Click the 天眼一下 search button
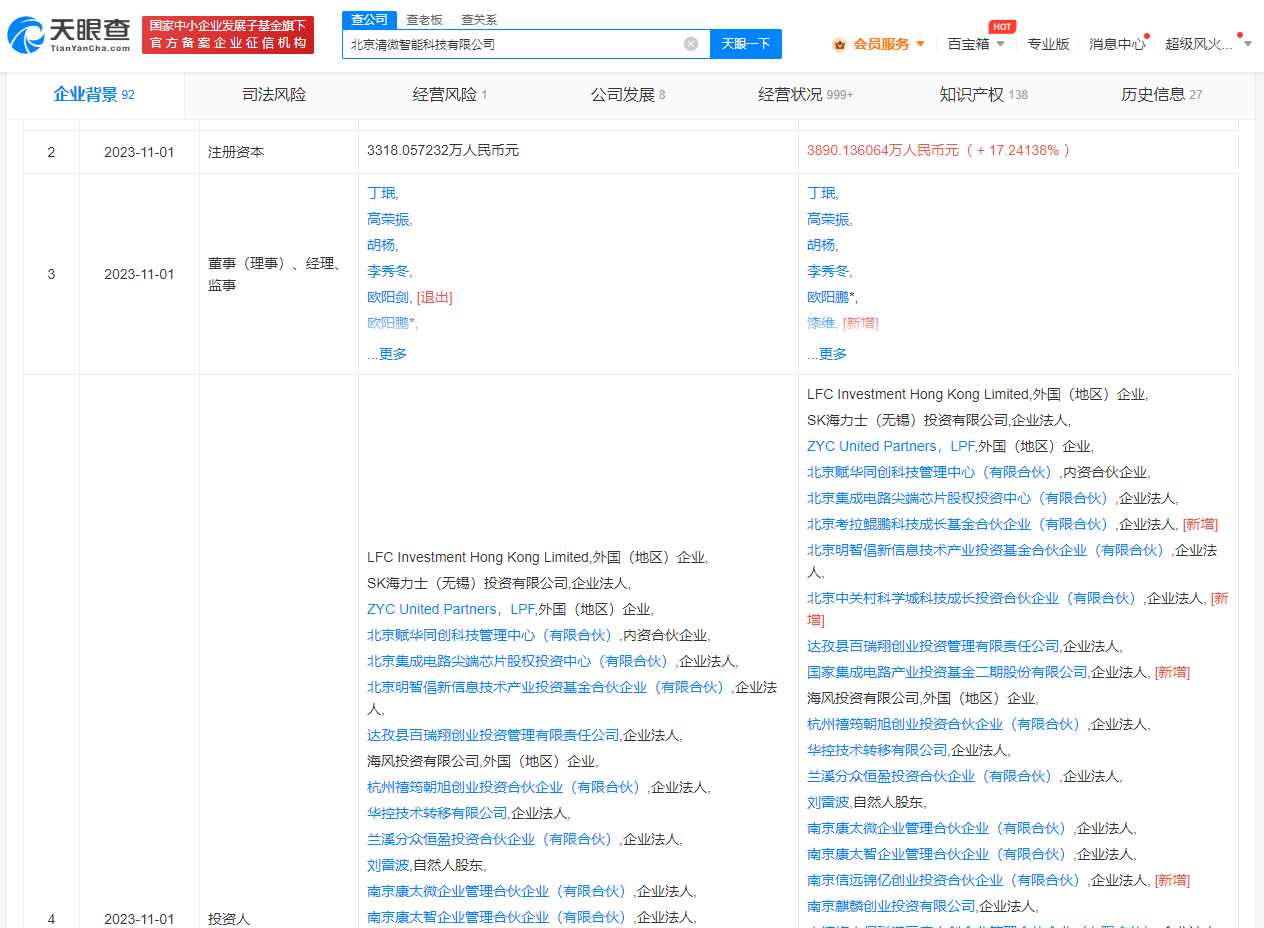The image size is (1264, 928). pyautogui.click(x=746, y=44)
